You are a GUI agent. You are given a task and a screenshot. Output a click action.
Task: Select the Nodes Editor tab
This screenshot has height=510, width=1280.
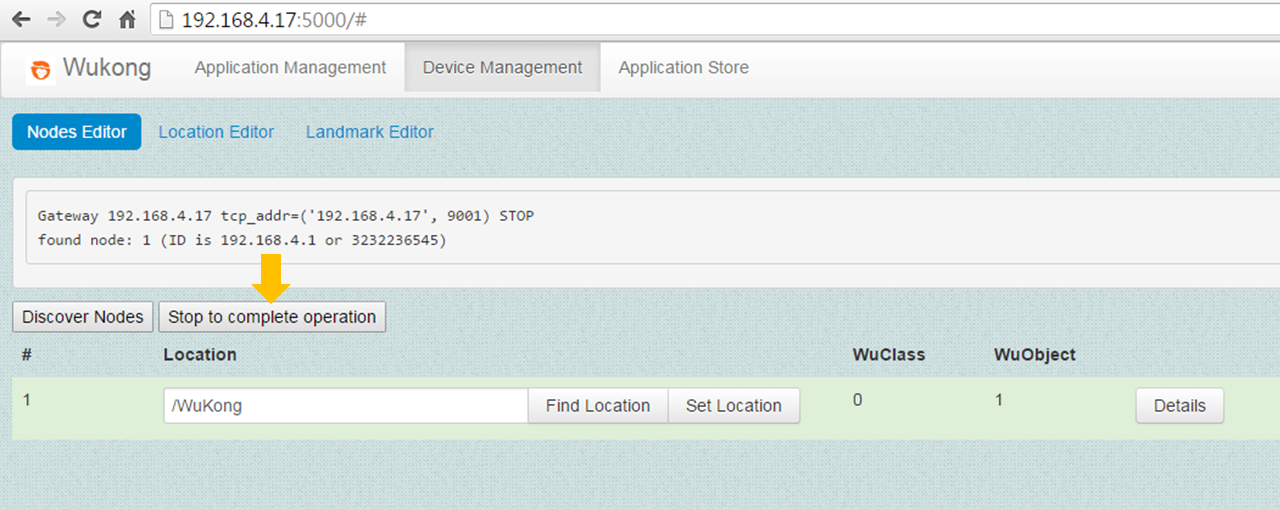tap(77, 132)
